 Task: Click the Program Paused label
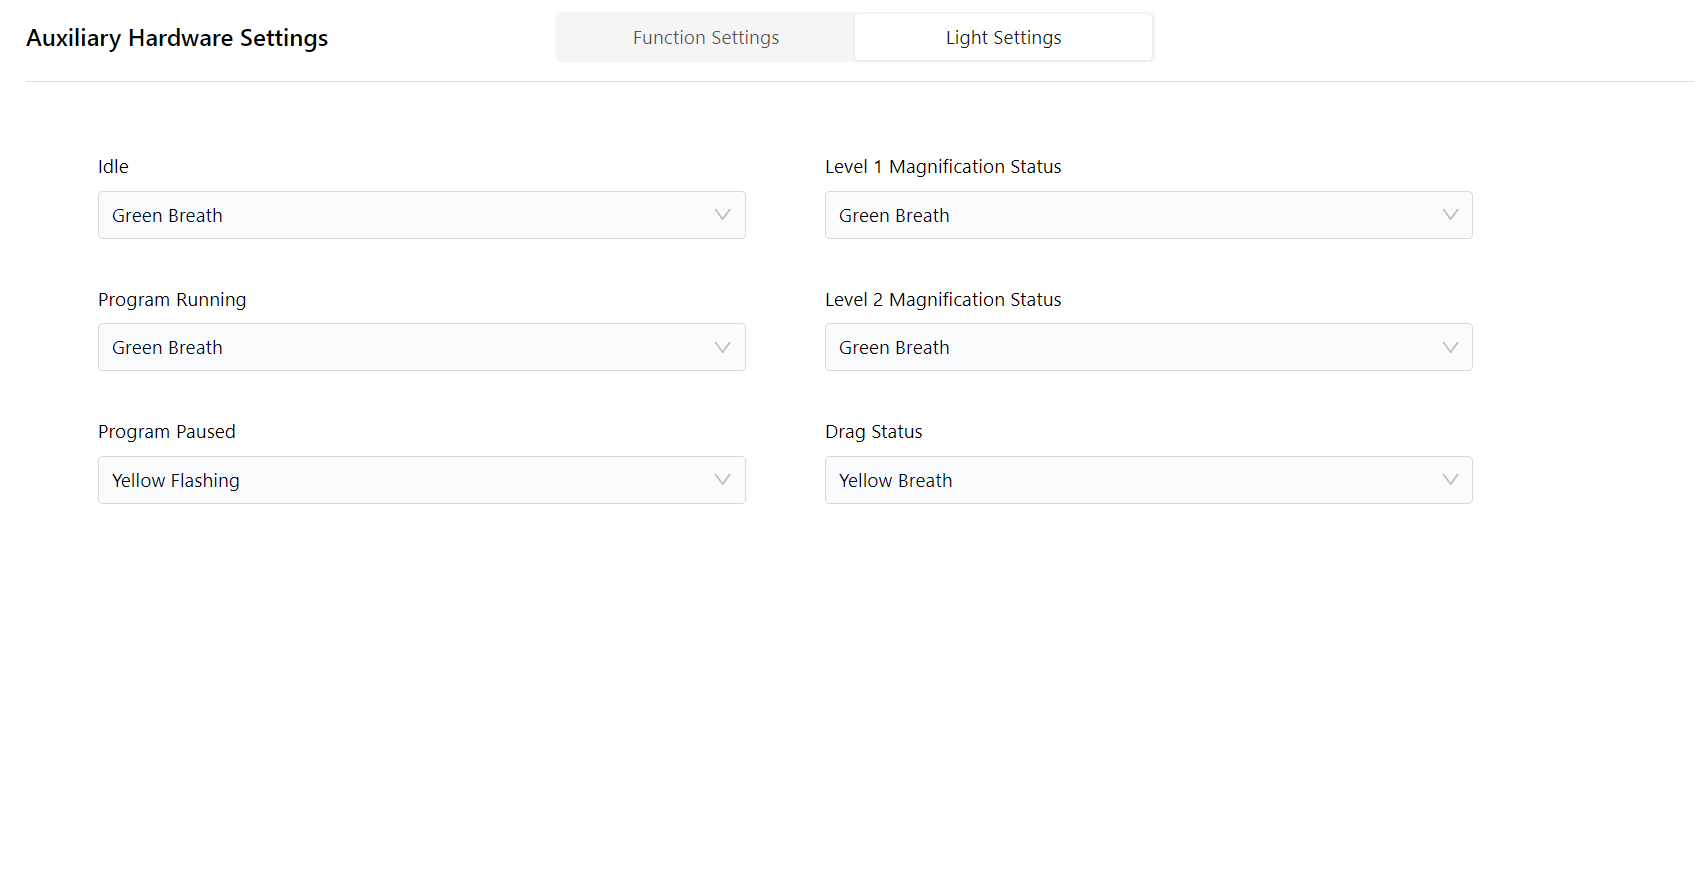[167, 432]
